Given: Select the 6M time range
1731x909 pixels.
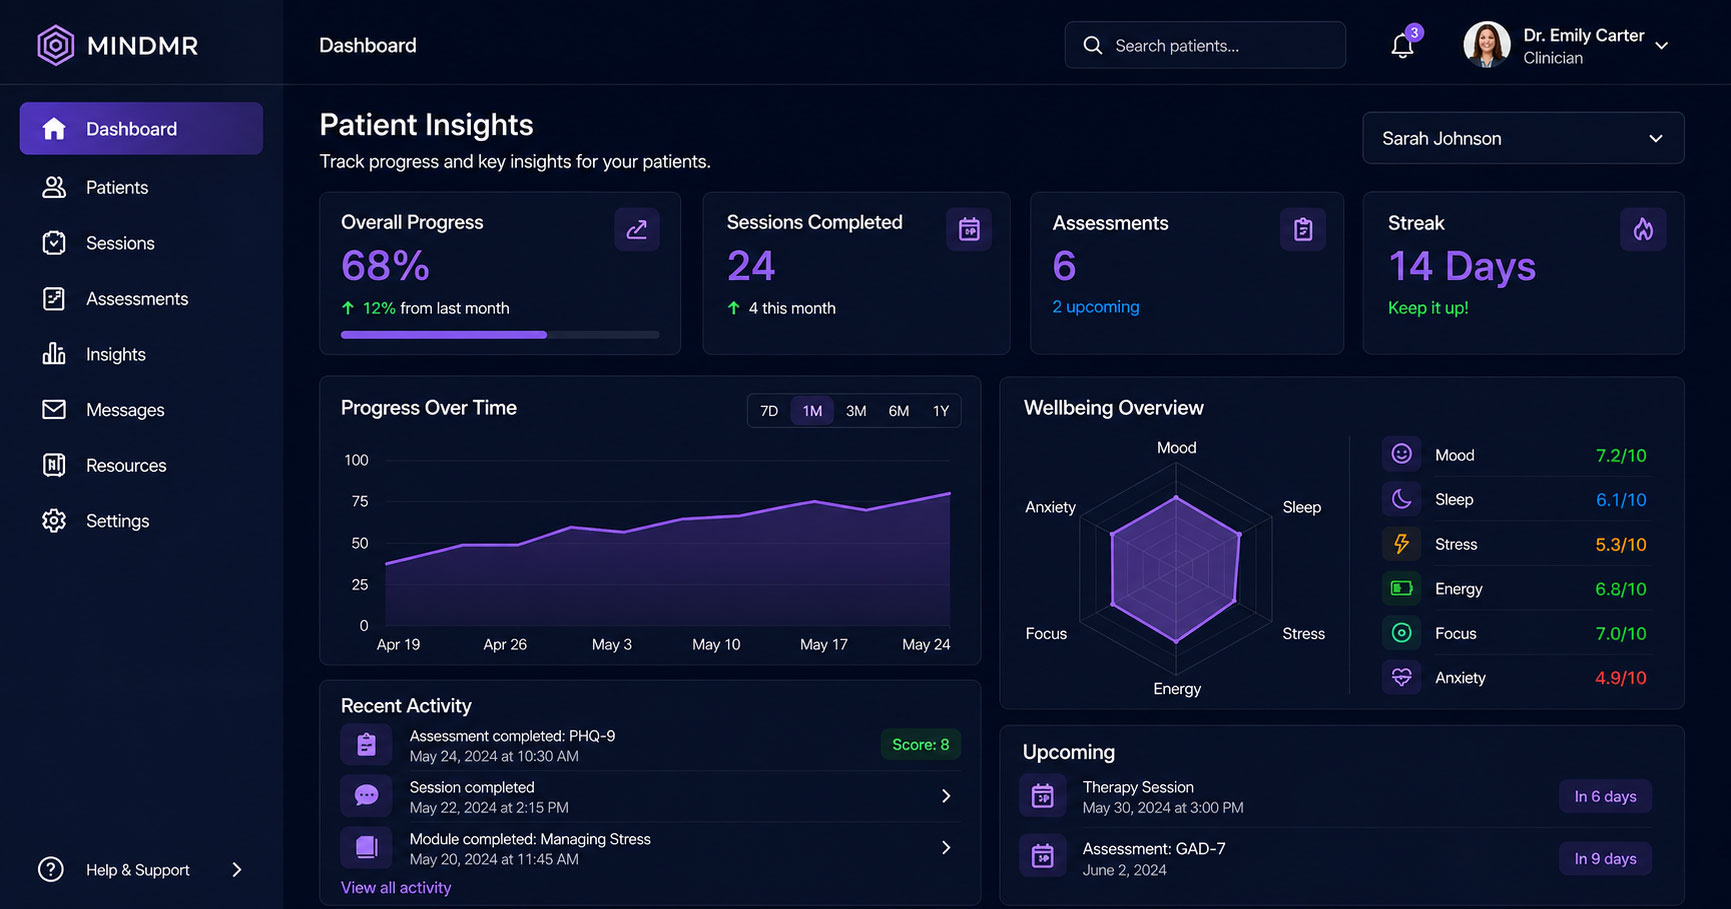Looking at the screenshot, I should click(x=899, y=411).
